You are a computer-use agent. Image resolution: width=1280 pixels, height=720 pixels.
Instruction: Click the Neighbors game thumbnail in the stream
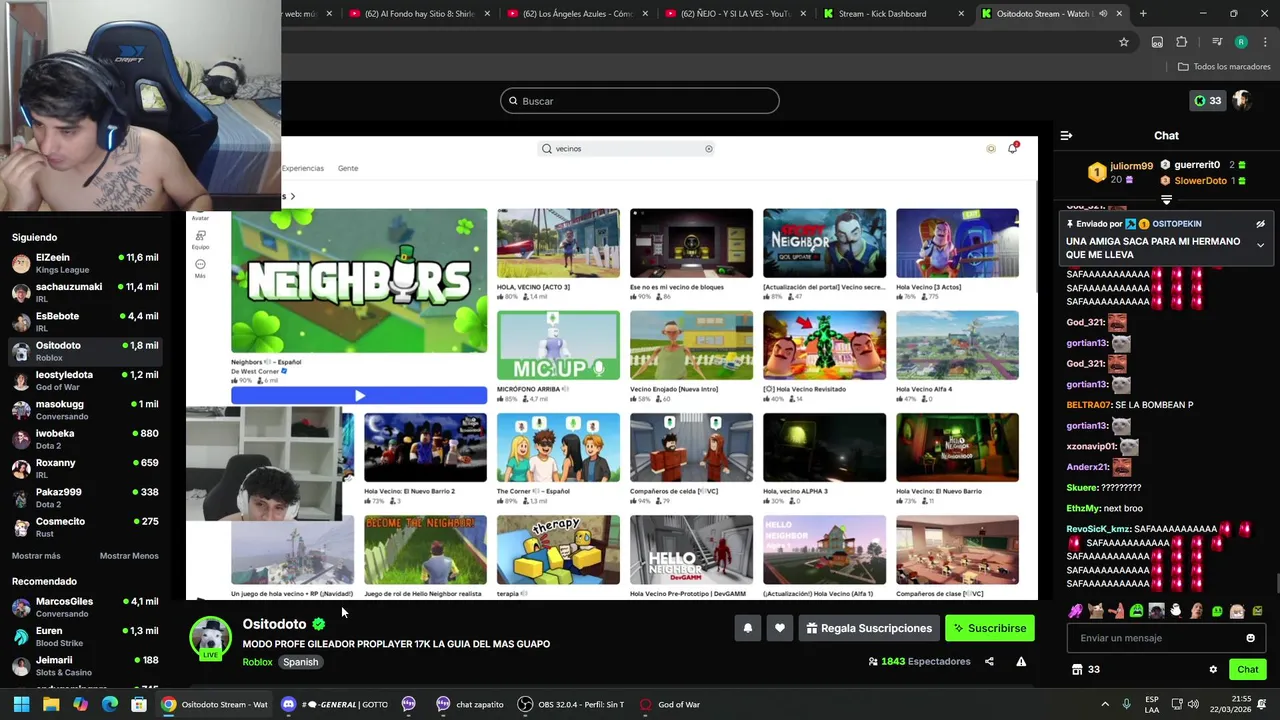(359, 281)
